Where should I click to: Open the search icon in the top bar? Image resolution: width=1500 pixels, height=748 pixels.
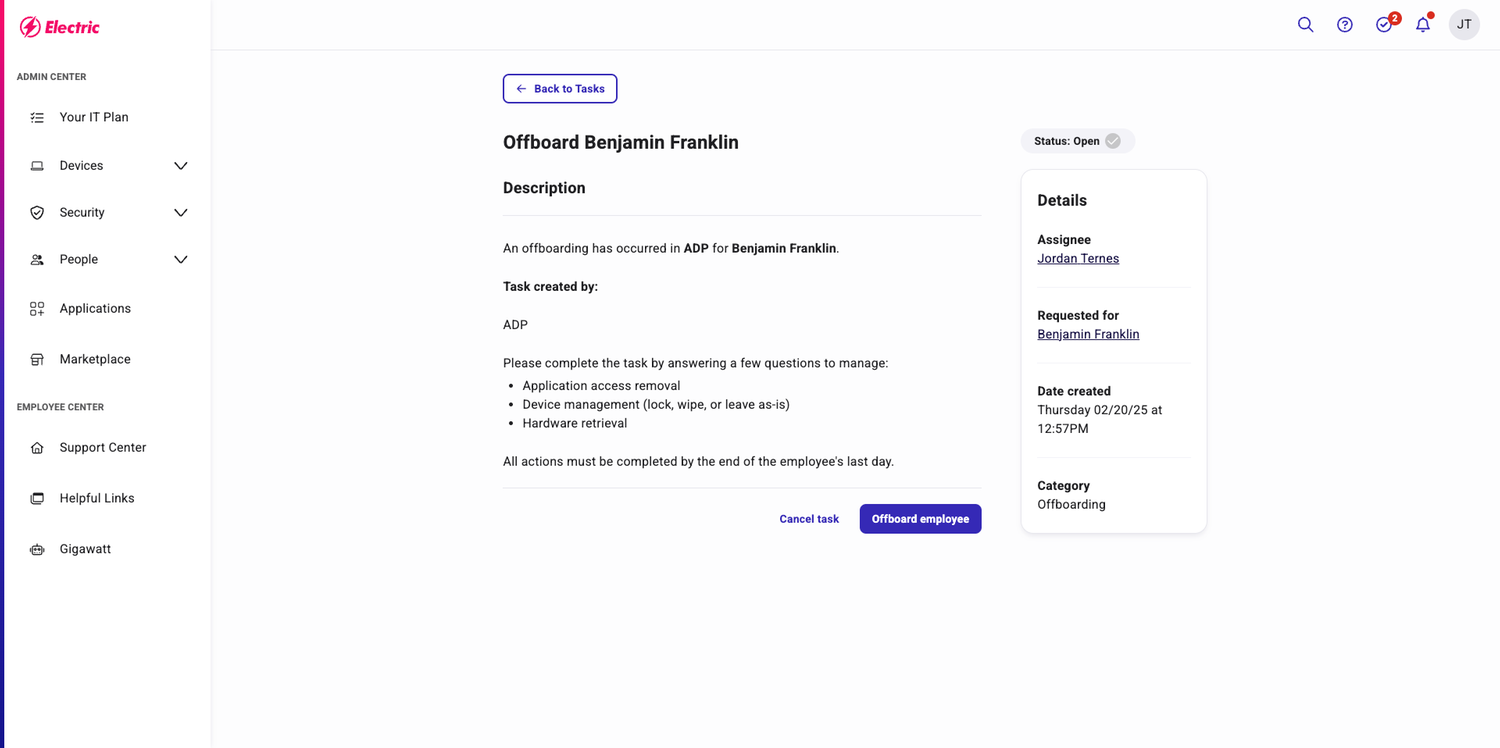(x=1305, y=24)
